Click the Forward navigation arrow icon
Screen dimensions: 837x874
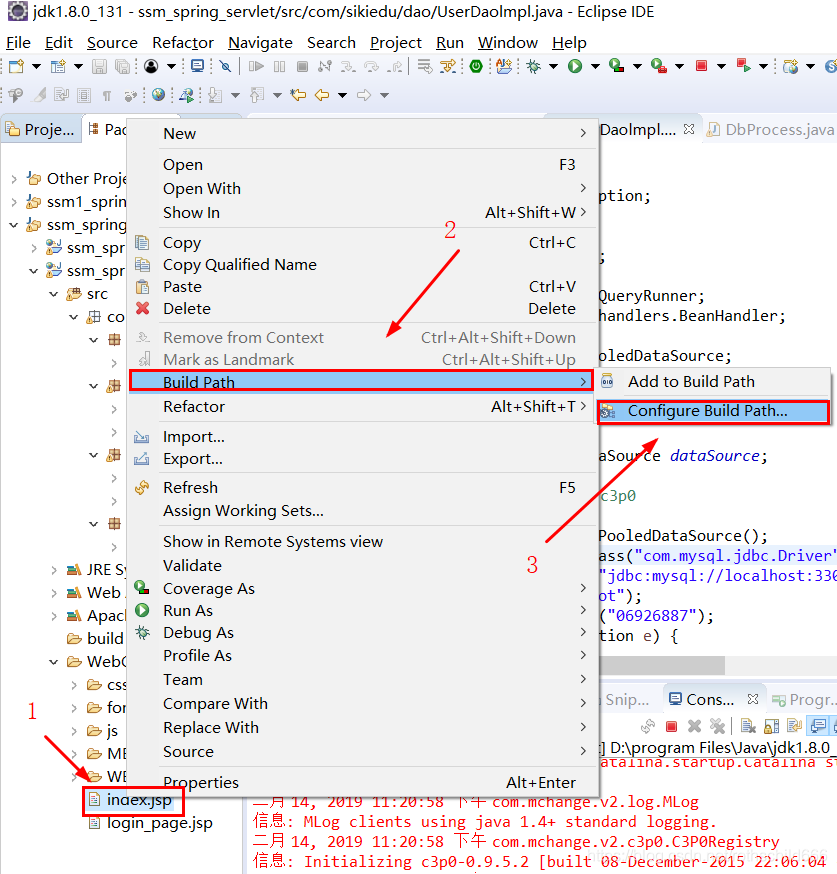(x=364, y=95)
